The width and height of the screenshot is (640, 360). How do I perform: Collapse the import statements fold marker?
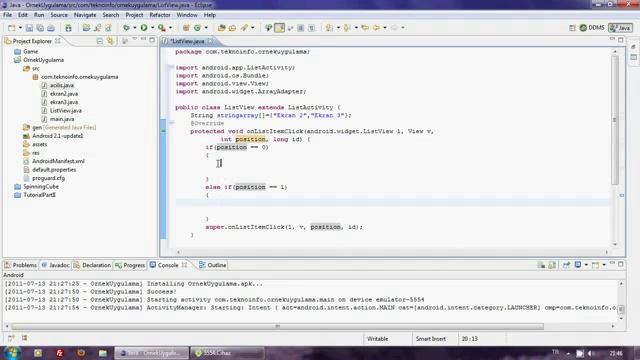tap(171, 67)
